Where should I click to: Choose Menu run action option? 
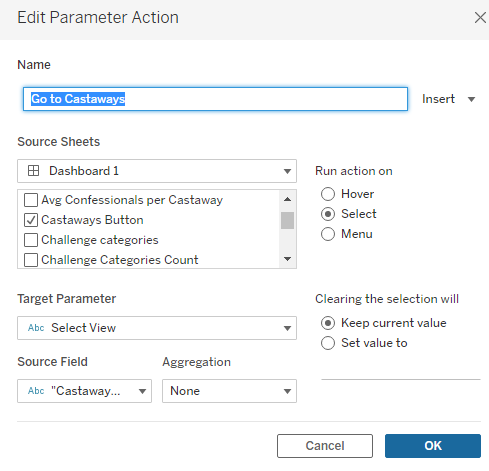[x=328, y=234]
